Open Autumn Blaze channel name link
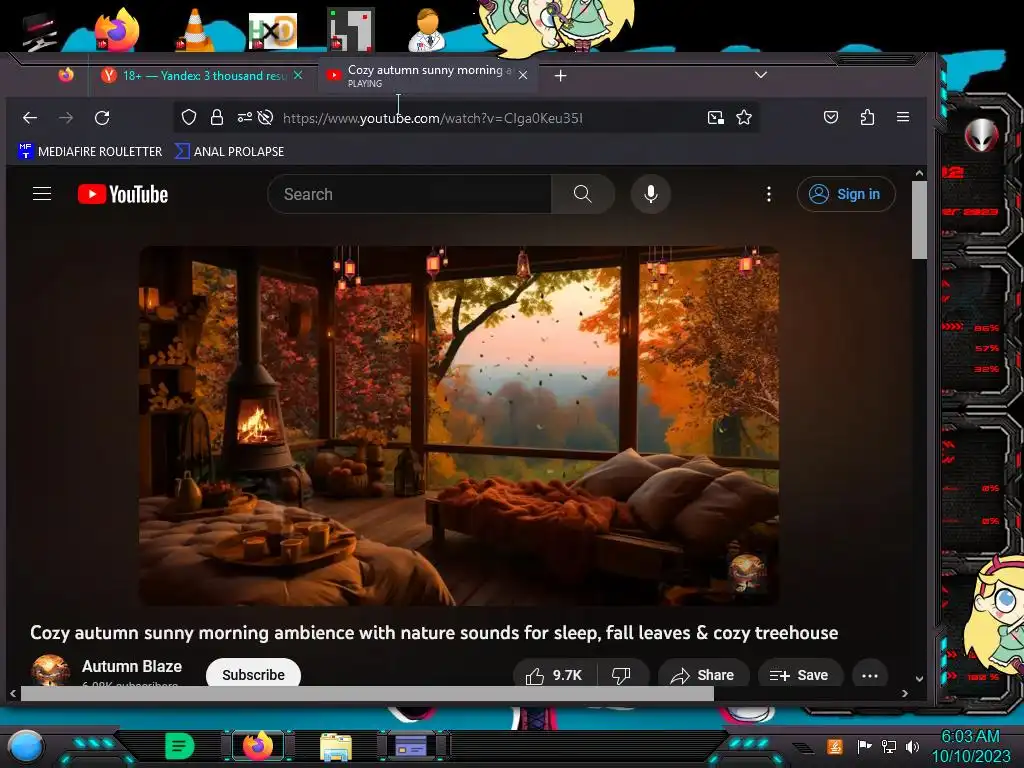Viewport: 1024px width, 768px height. [132, 666]
